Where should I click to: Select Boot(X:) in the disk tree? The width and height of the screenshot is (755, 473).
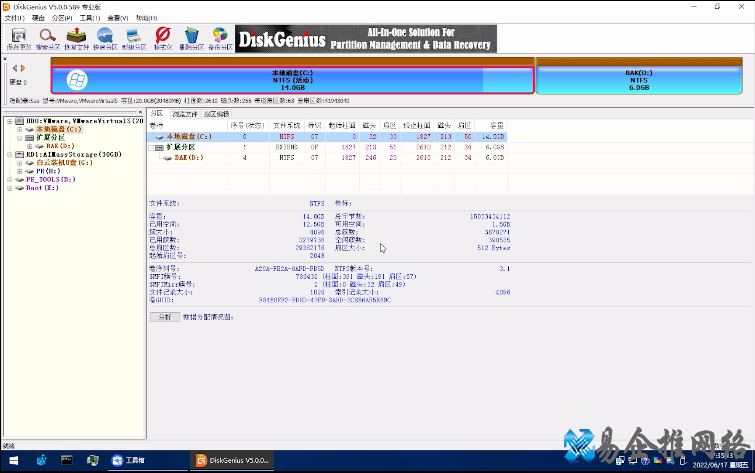(42, 188)
